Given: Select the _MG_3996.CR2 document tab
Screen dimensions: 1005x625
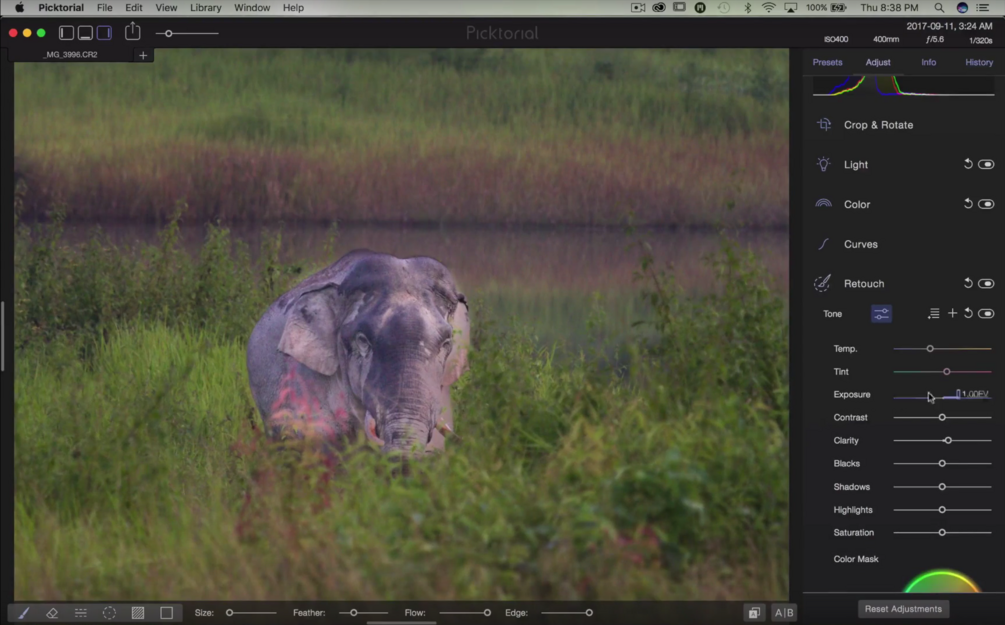Looking at the screenshot, I should (x=71, y=55).
